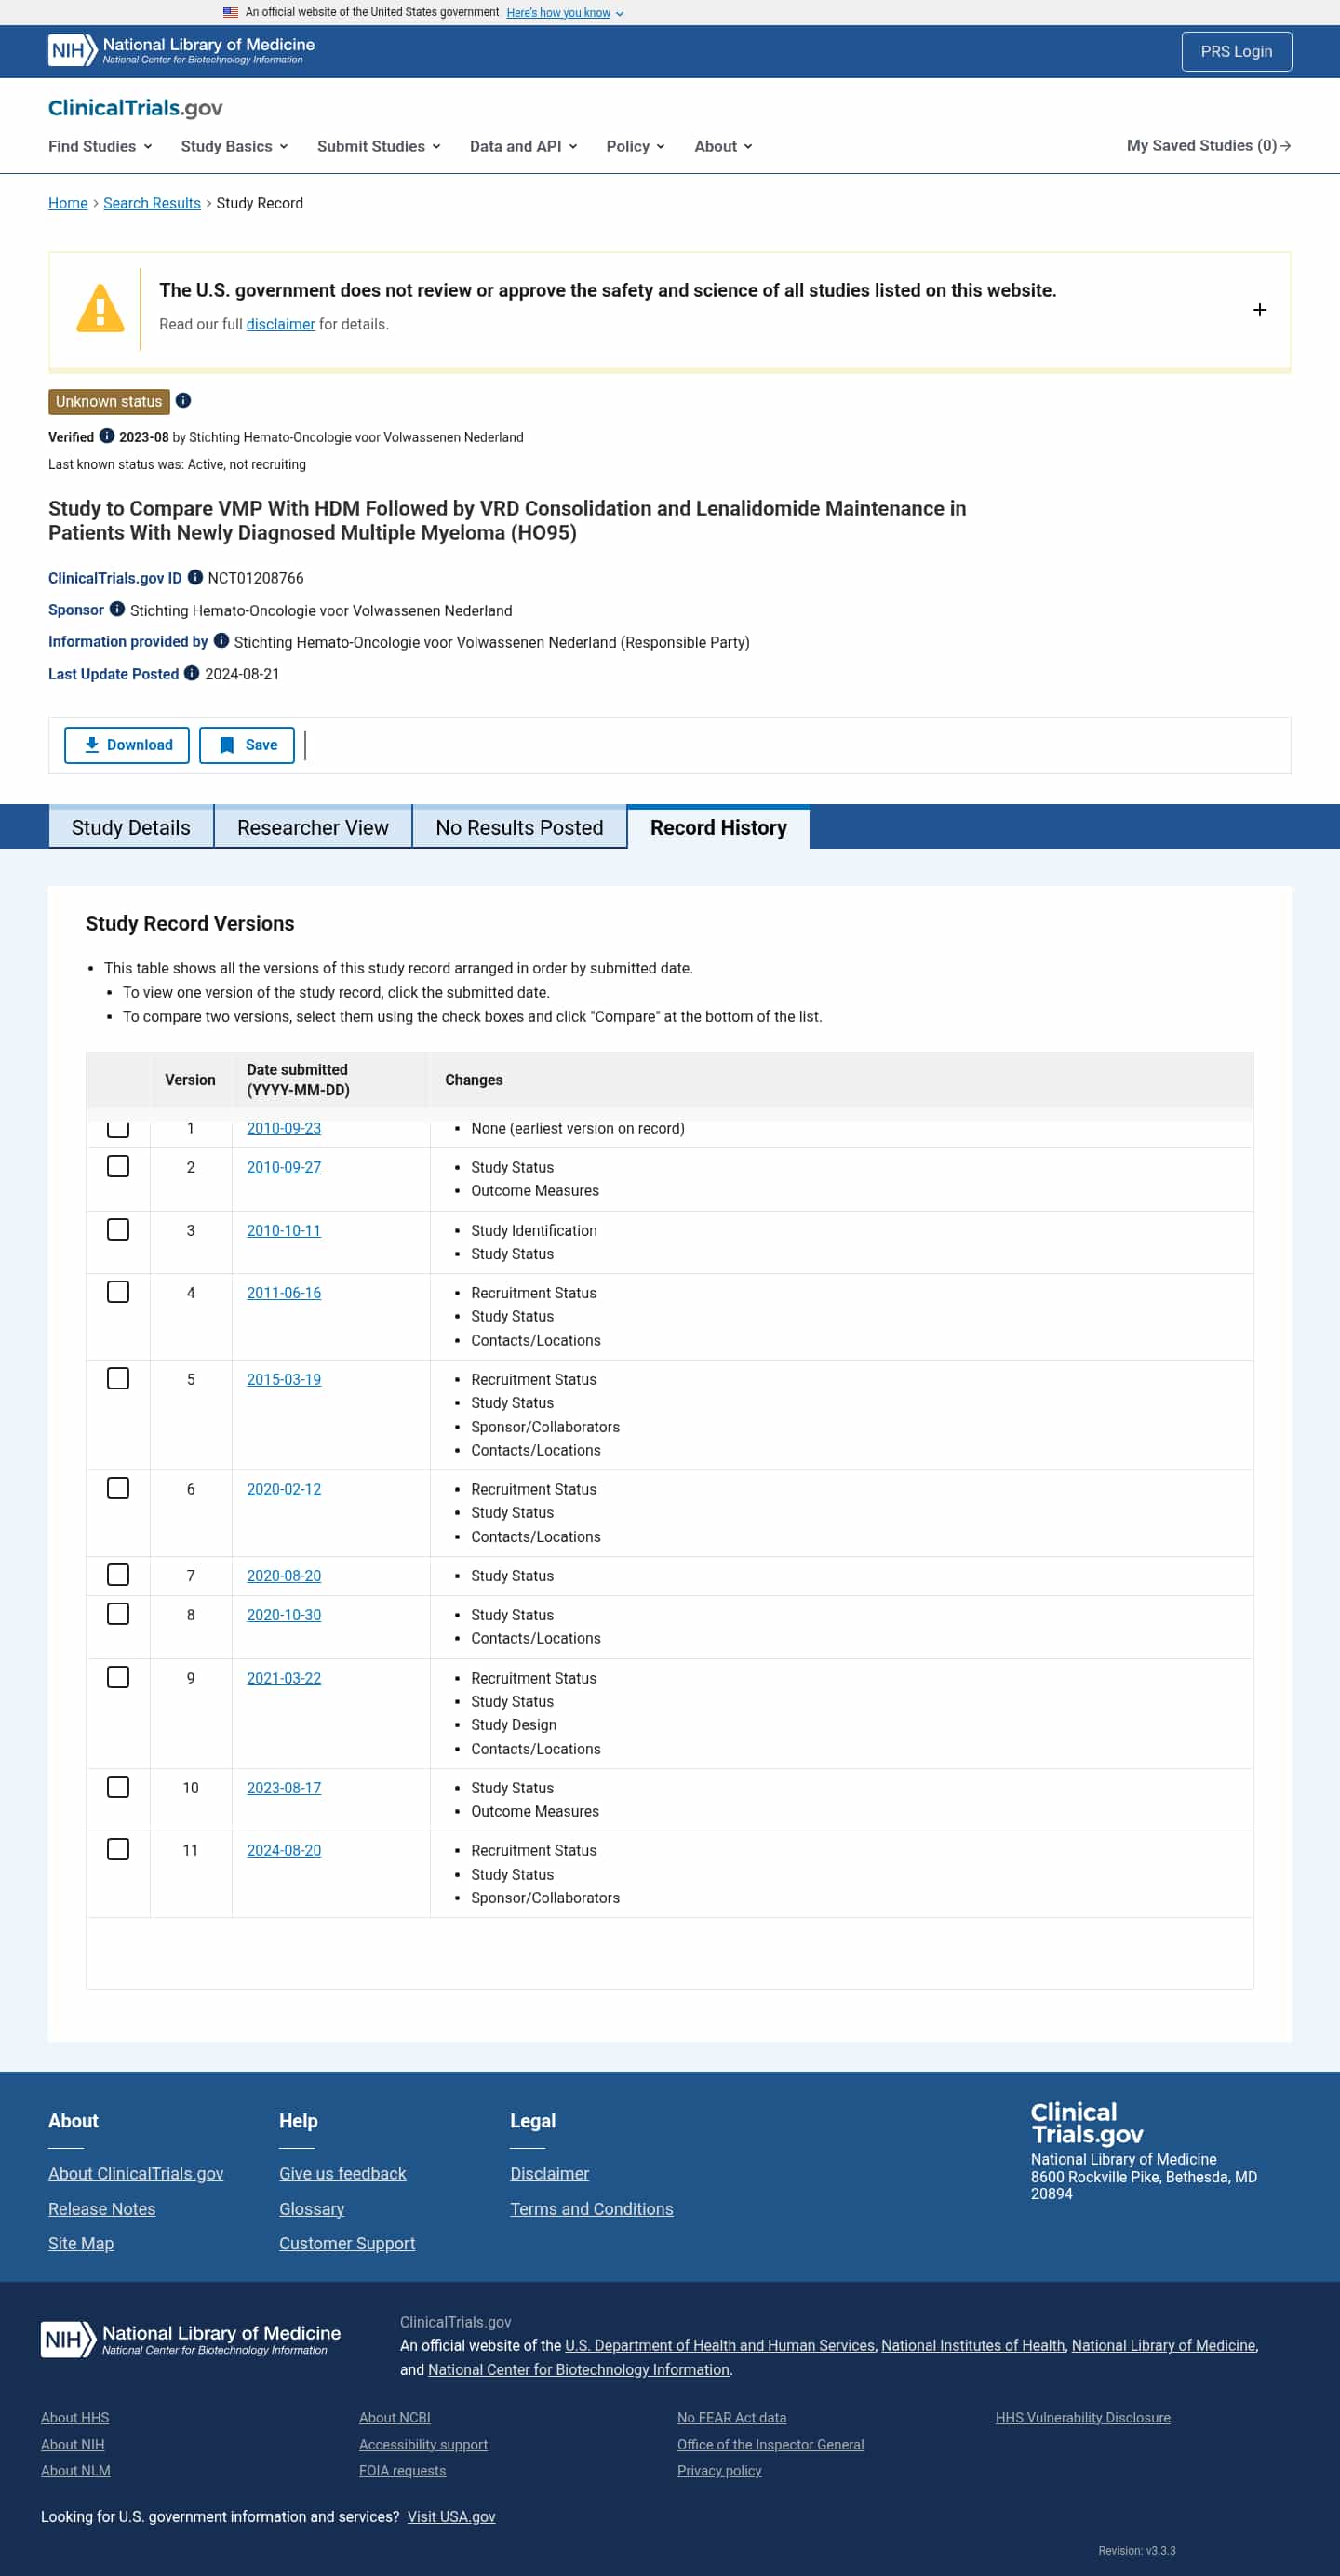The image size is (1340, 2576).
Task: Open version dated 2010-09-27
Action: coord(284,1167)
